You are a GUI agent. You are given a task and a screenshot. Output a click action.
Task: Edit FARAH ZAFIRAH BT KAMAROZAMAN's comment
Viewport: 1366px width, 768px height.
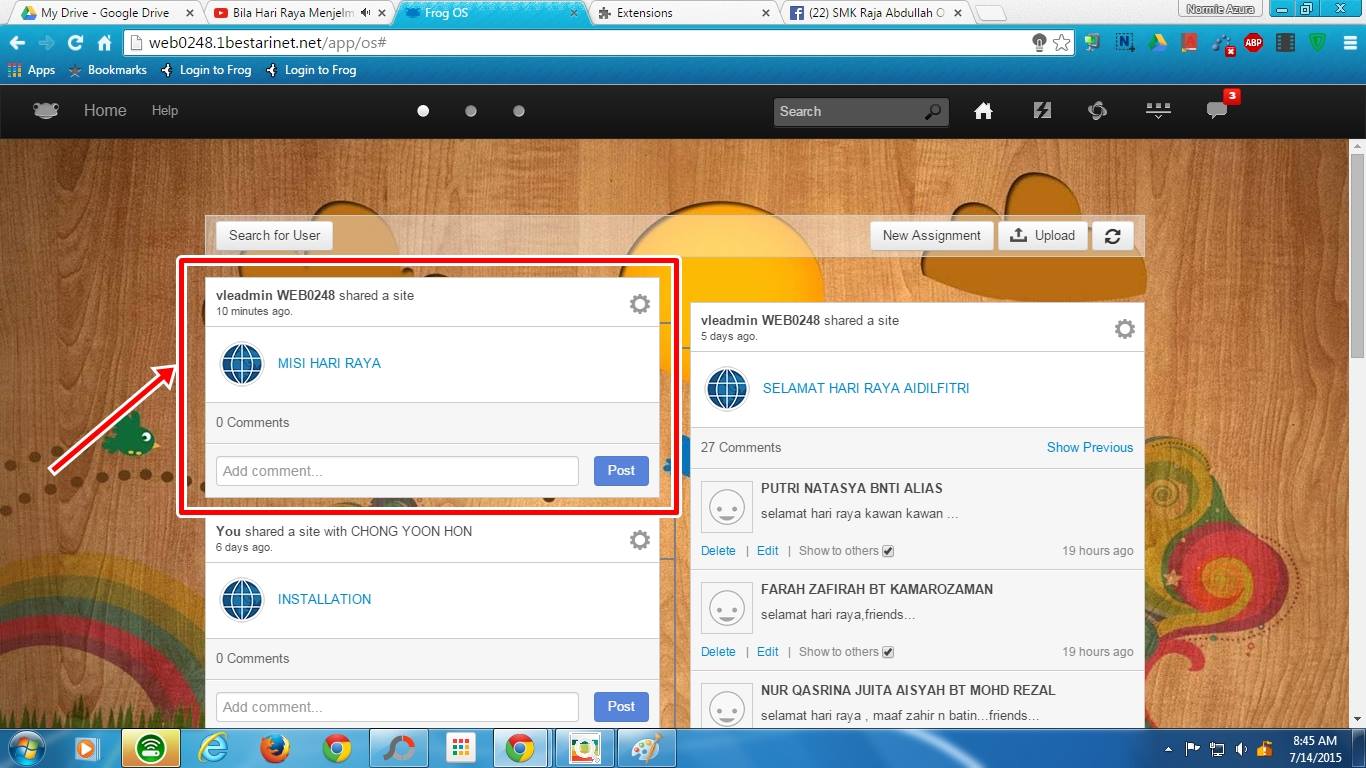point(768,652)
